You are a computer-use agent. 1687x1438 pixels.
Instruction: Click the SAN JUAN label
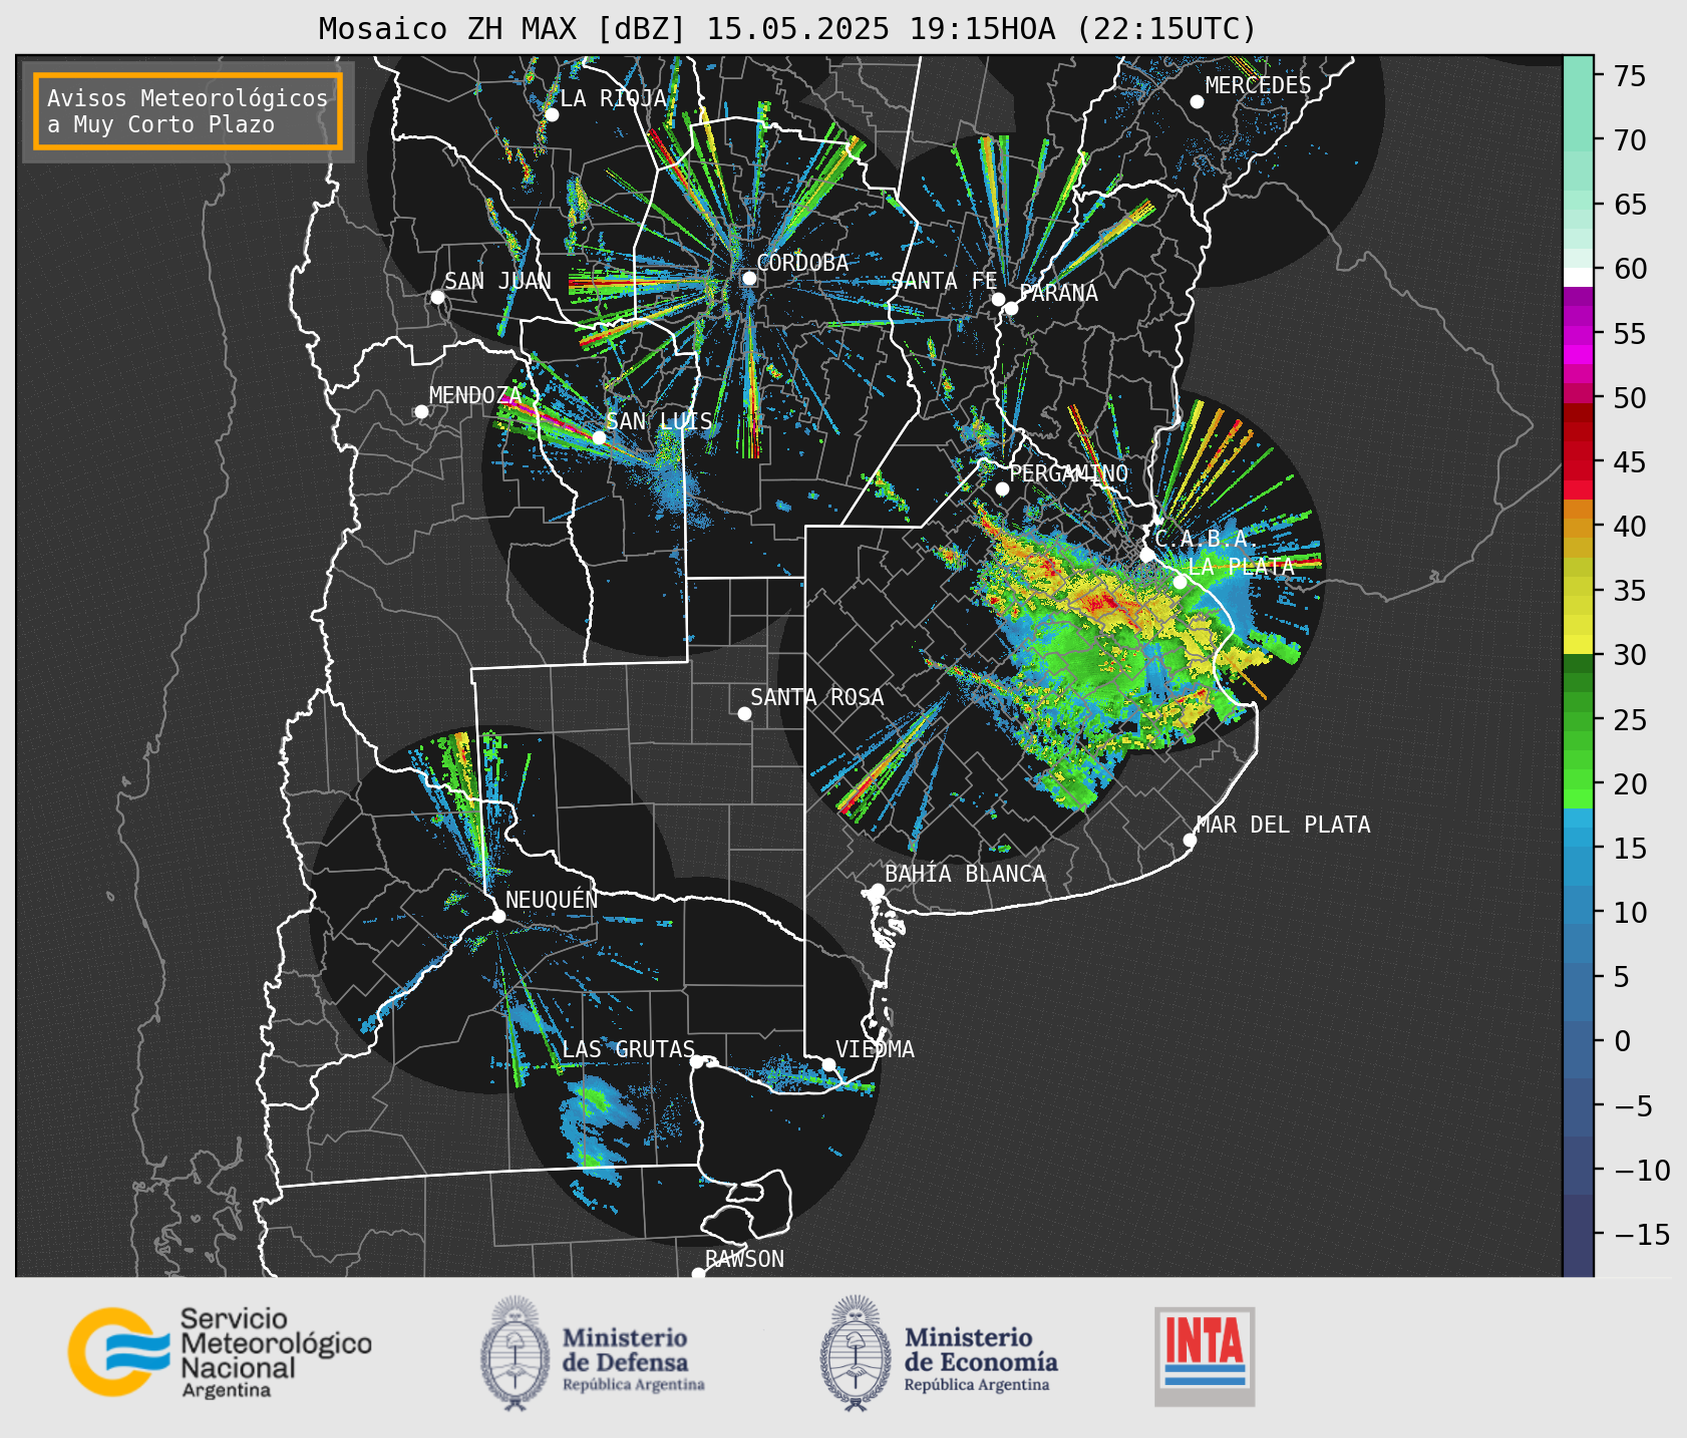(498, 281)
